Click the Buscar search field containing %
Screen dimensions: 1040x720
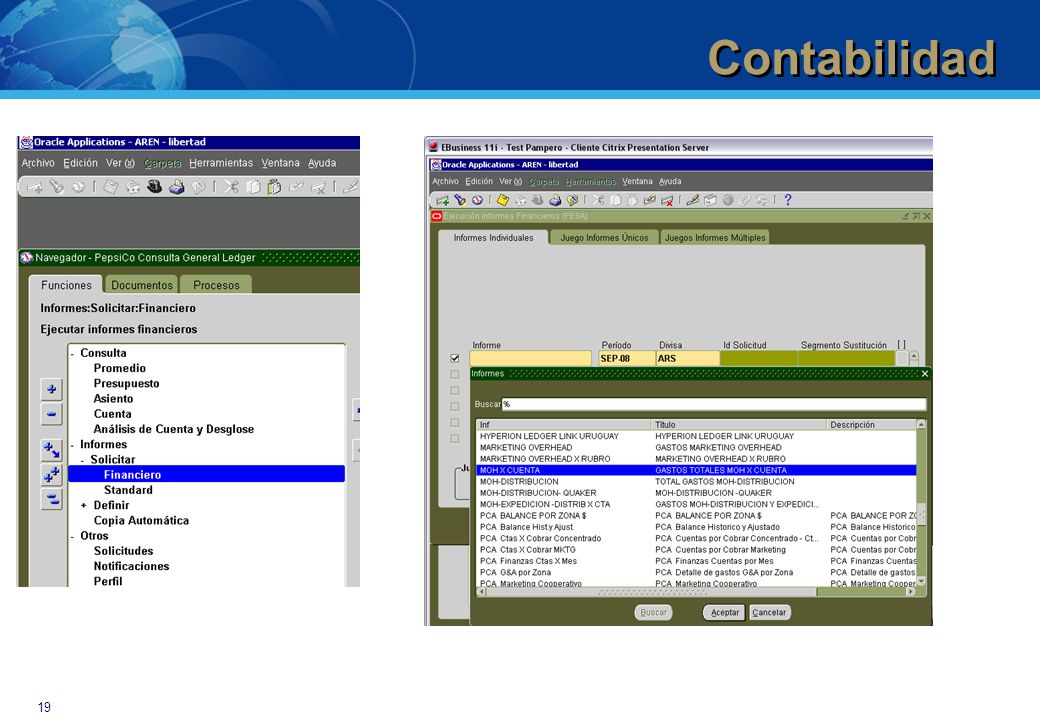(x=713, y=404)
